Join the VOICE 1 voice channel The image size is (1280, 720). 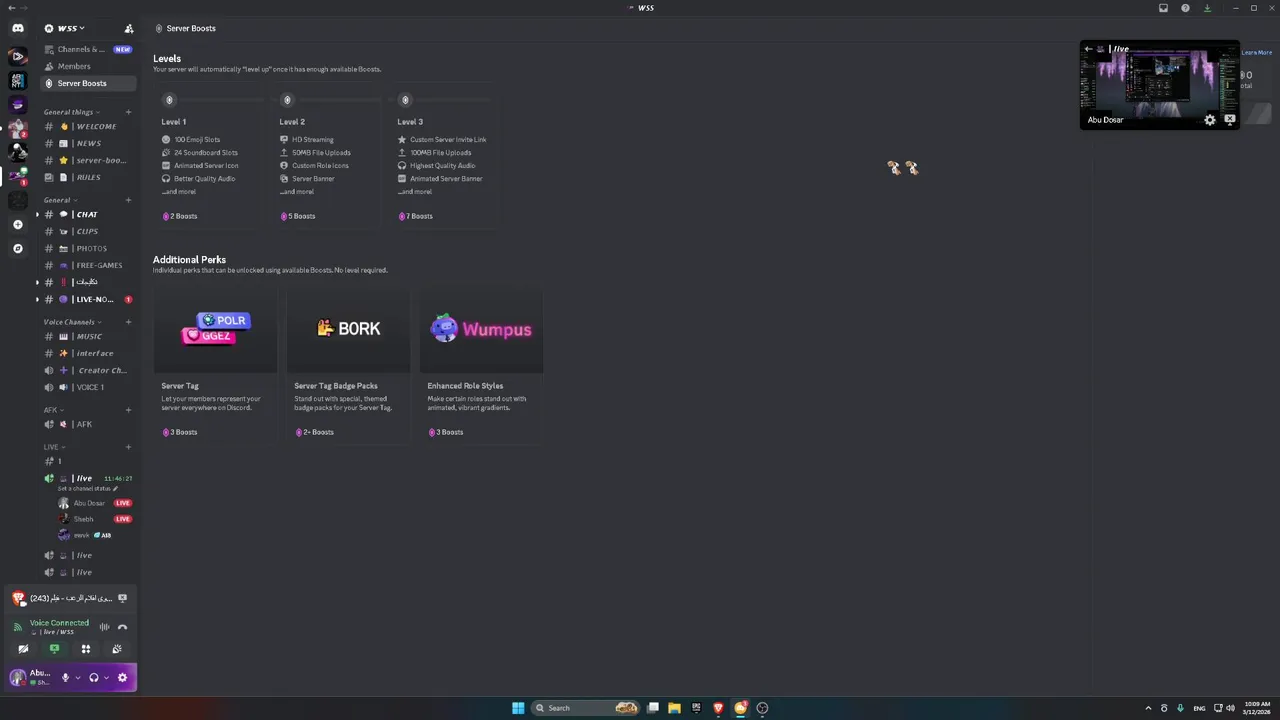coord(88,388)
